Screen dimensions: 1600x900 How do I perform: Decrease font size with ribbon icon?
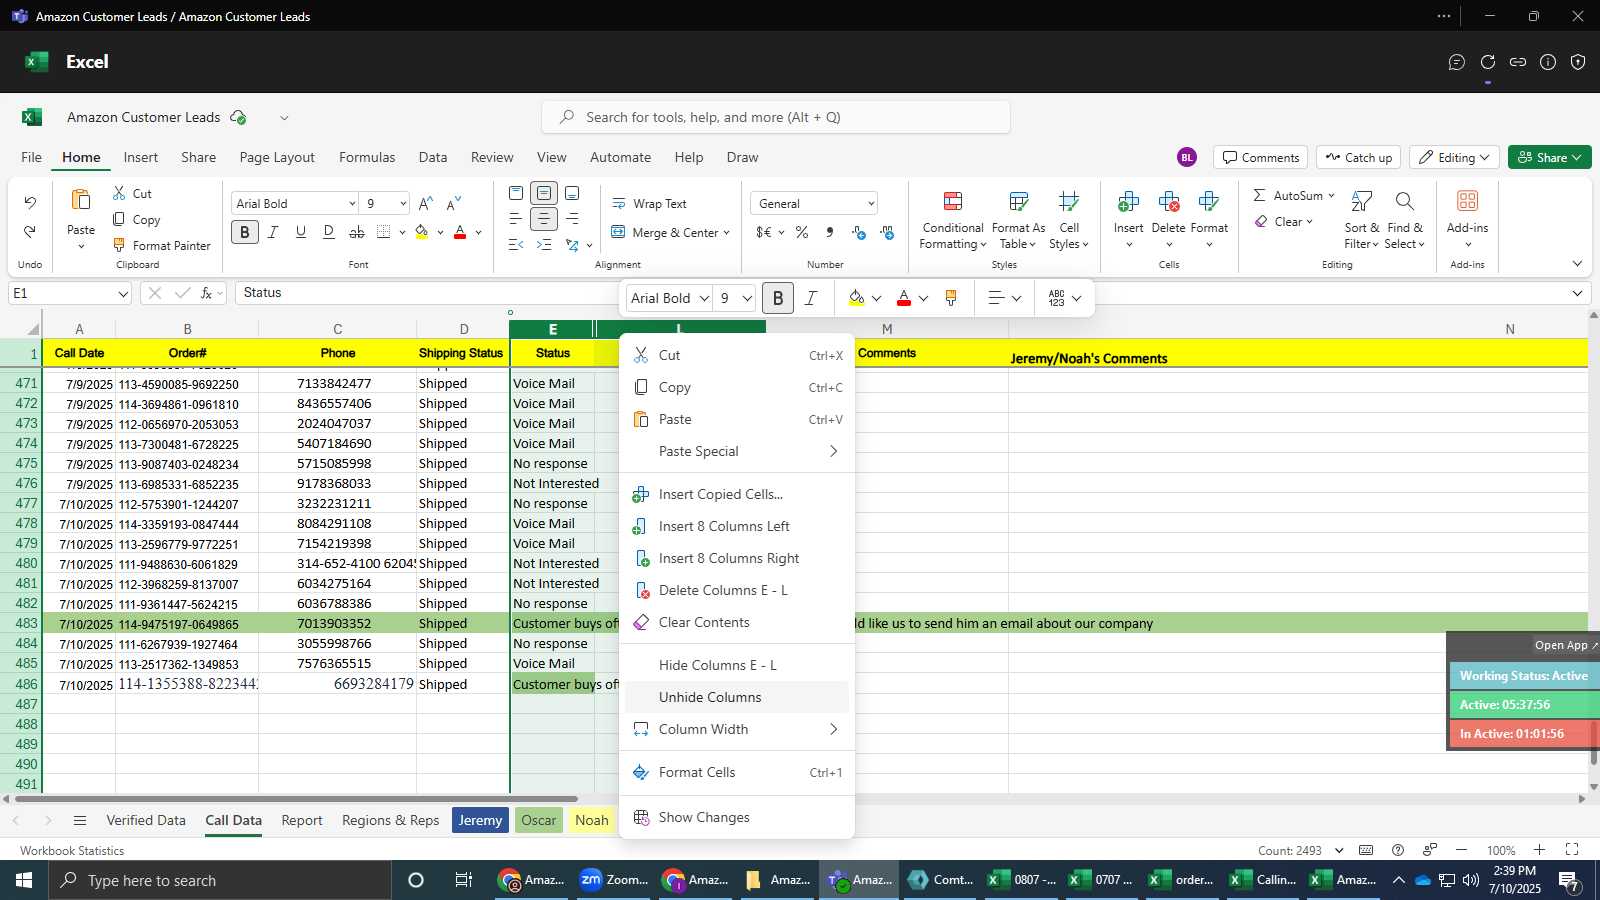[x=454, y=203]
